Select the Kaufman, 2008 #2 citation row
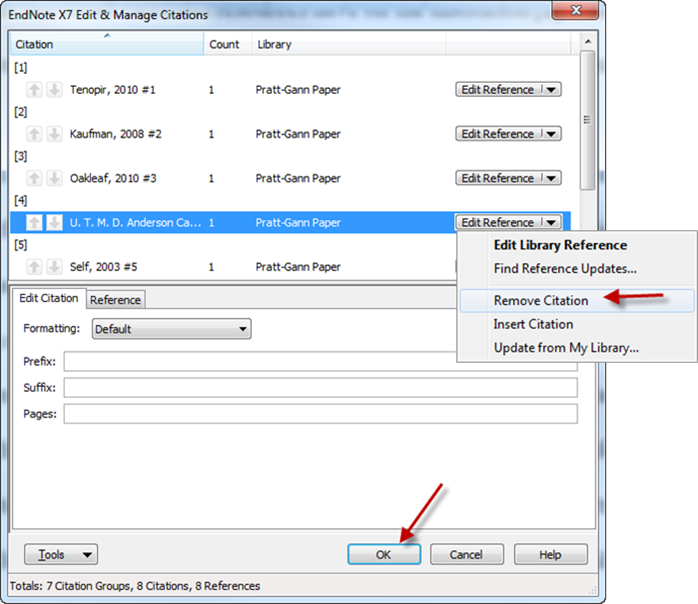The width and height of the screenshot is (698, 604). pos(290,134)
